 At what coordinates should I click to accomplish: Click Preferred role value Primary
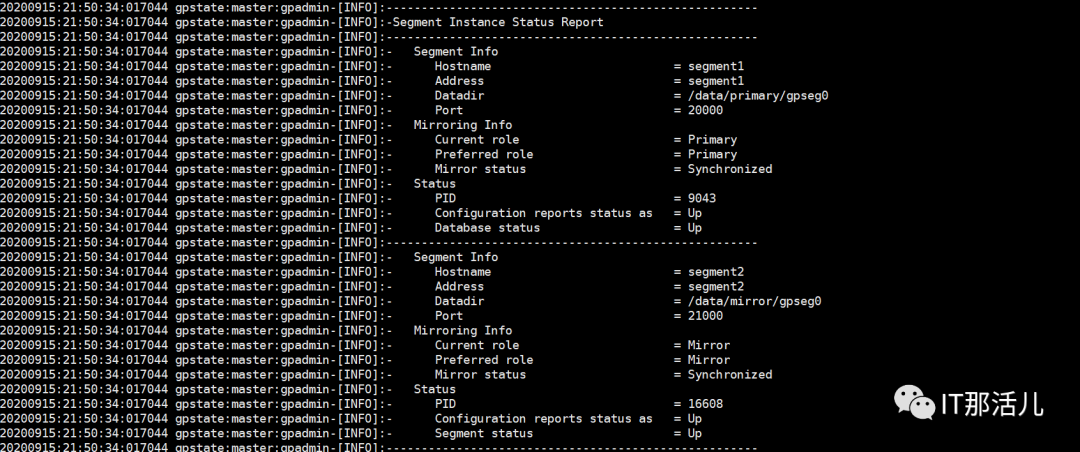pyautogui.click(x=712, y=154)
